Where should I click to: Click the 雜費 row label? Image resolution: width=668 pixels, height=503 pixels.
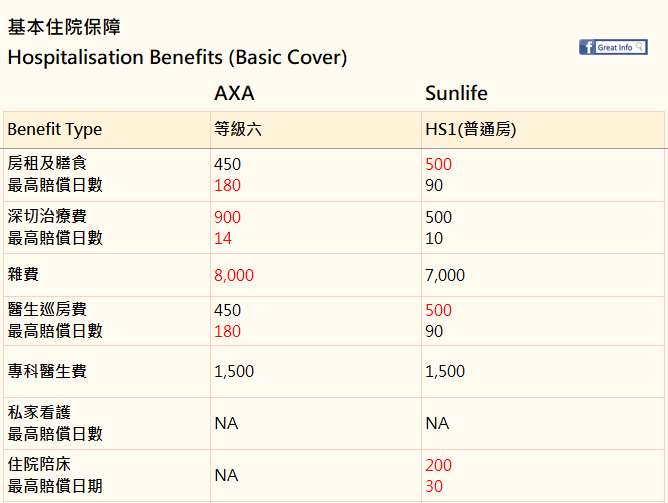[23, 274]
